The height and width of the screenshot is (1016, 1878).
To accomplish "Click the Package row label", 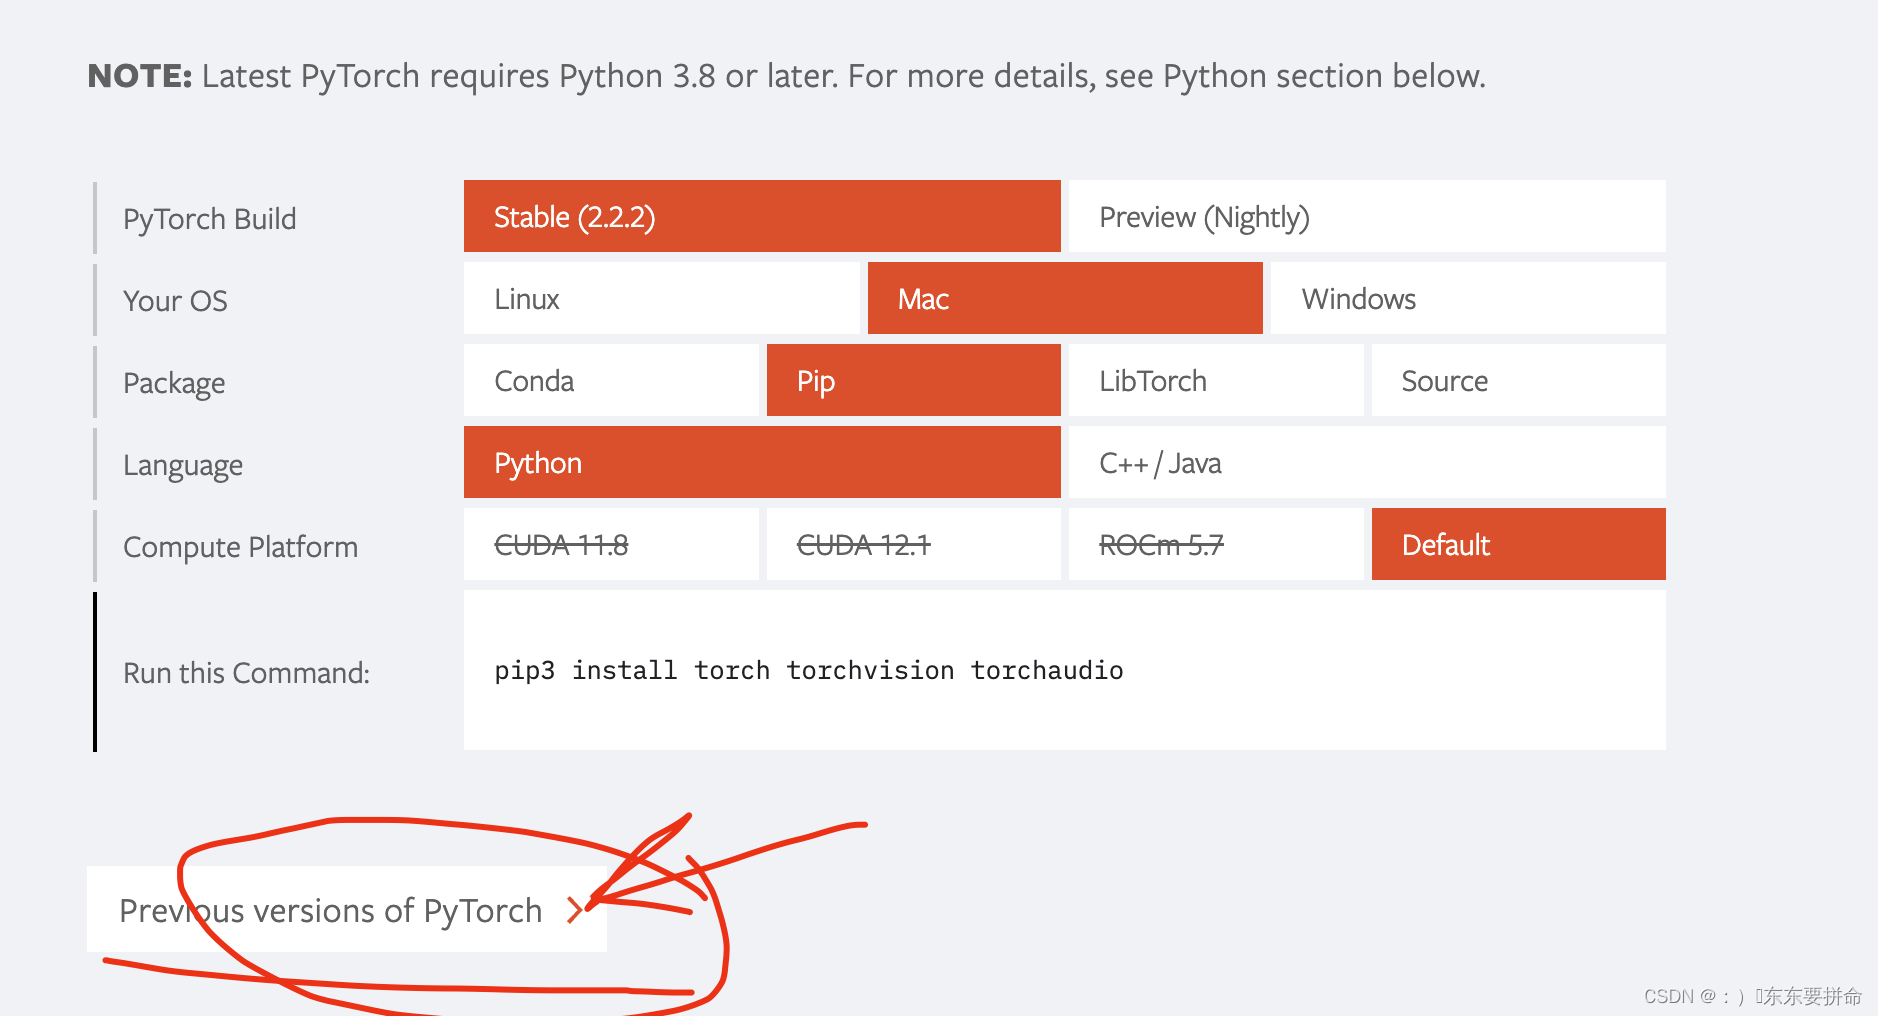I will (174, 383).
